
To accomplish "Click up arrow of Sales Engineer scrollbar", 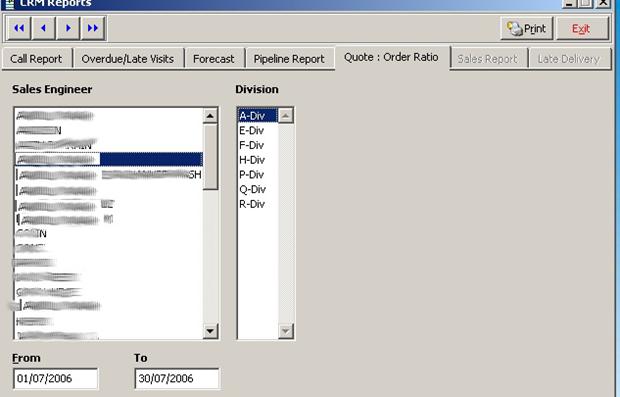I will point(210,116).
